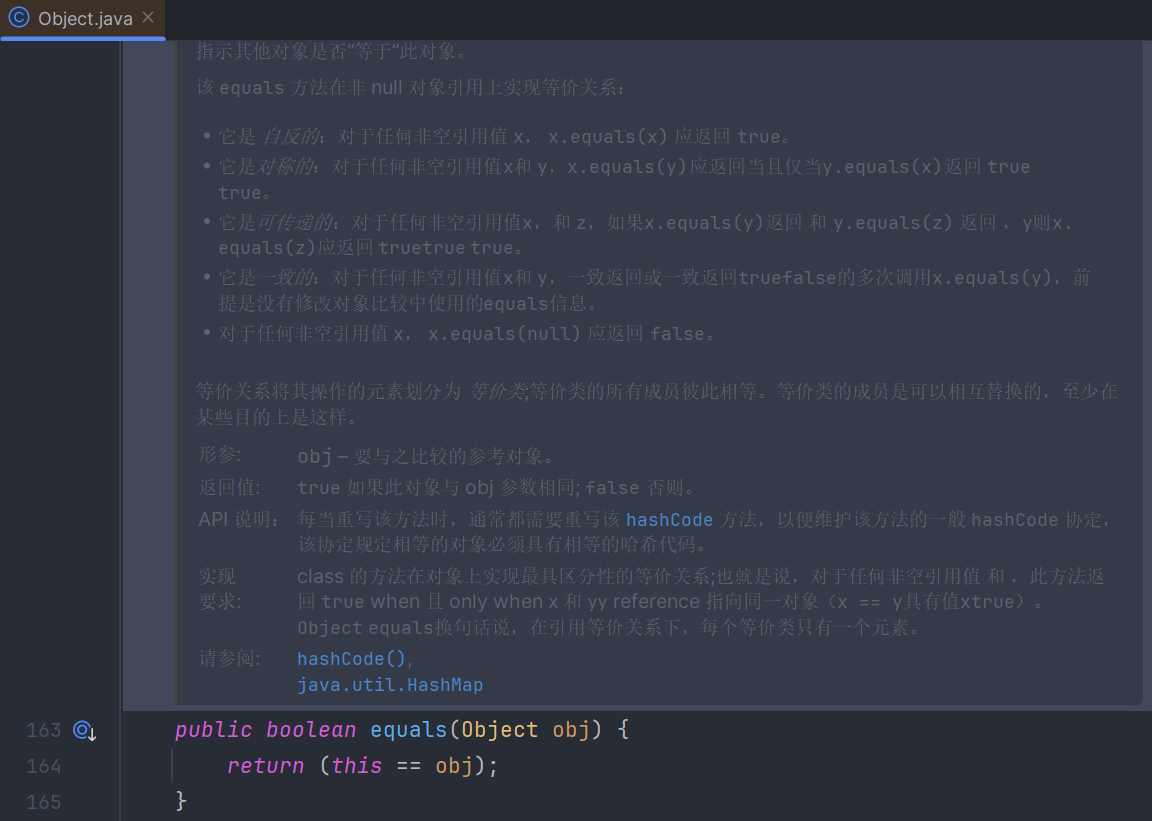Image resolution: width=1152 pixels, height=821 pixels.
Task: Click the Object parameter type in equals signature
Action: click(499, 730)
